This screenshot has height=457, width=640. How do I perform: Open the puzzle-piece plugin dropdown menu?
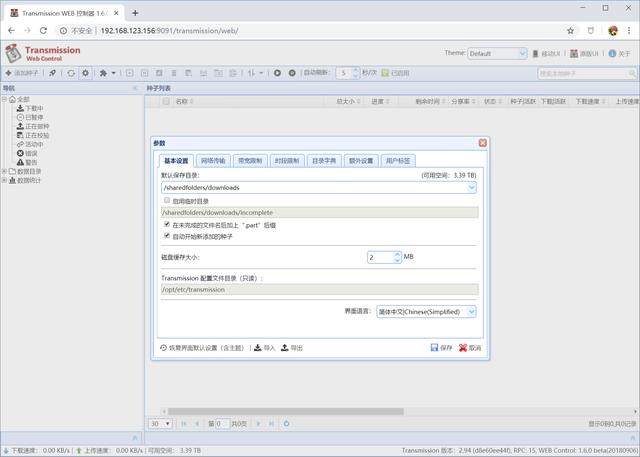[107, 73]
